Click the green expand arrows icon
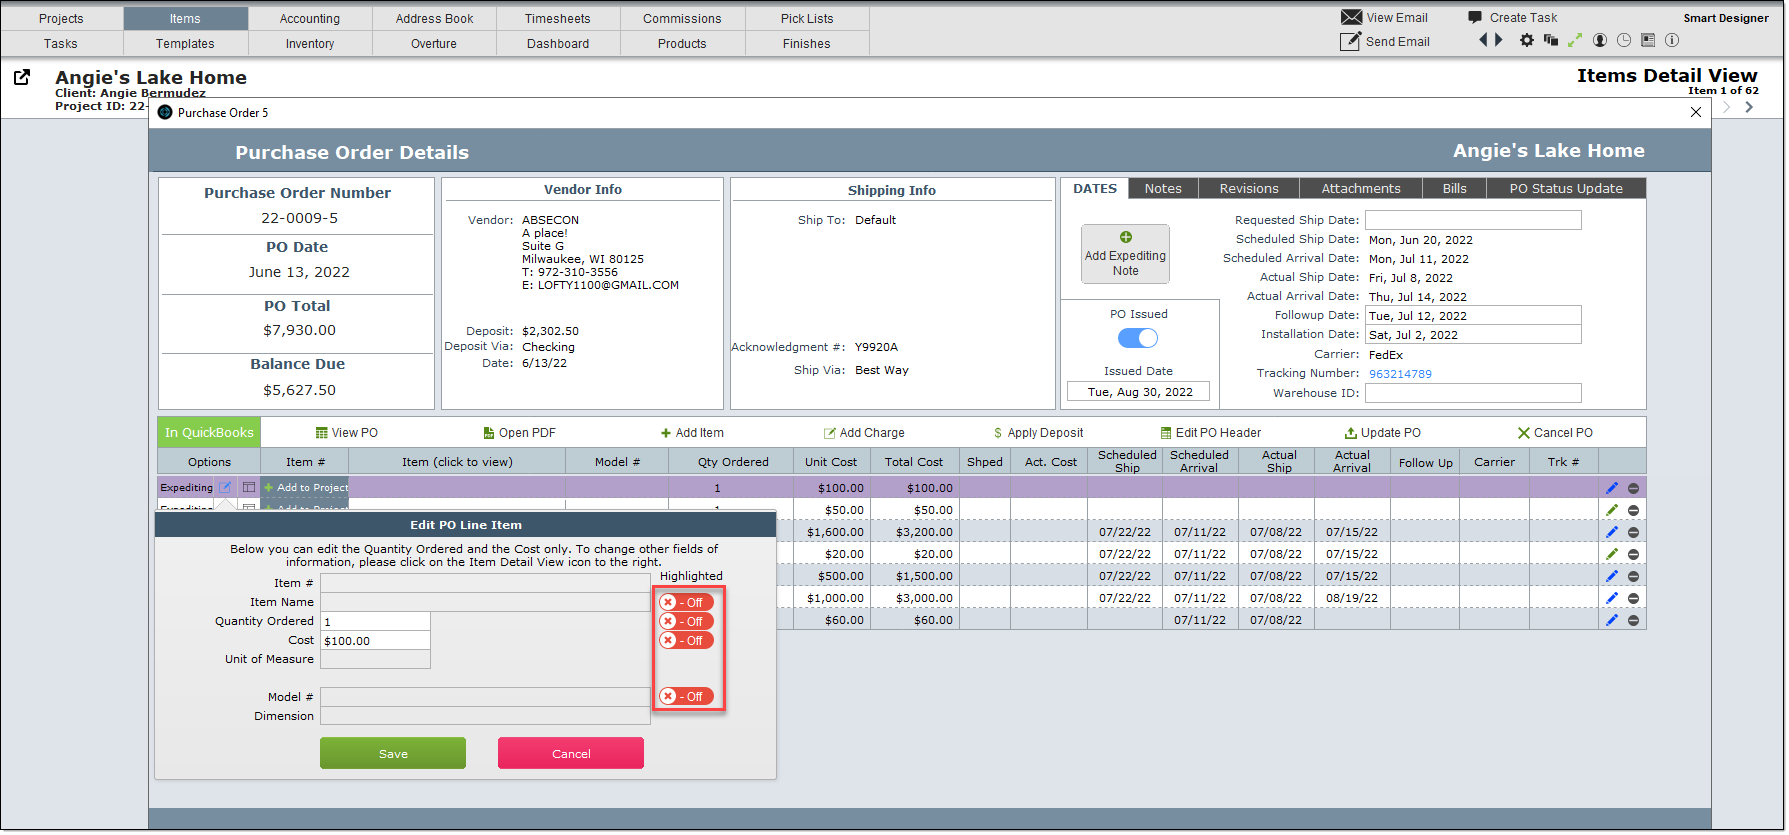 point(1575,40)
